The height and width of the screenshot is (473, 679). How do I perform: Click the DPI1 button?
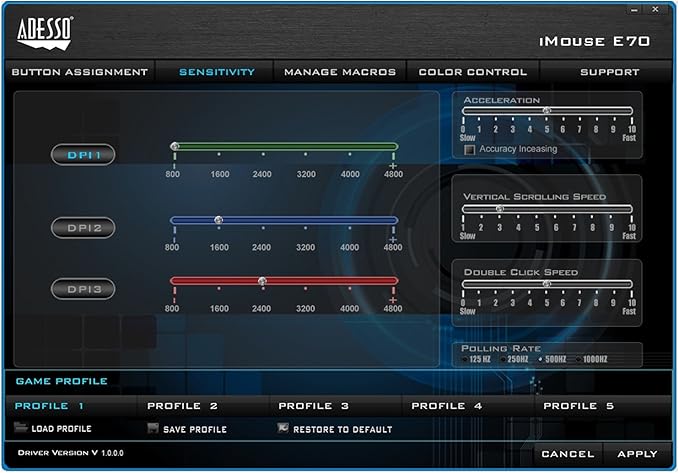pyautogui.click(x=83, y=155)
